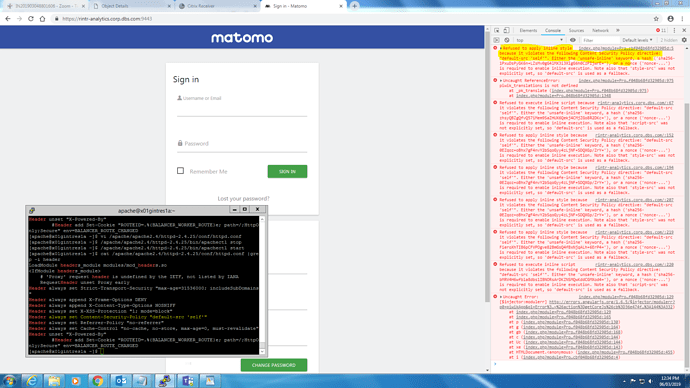Open the top context dropdown
The height and width of the screenshot is (388, 690).
539,40
